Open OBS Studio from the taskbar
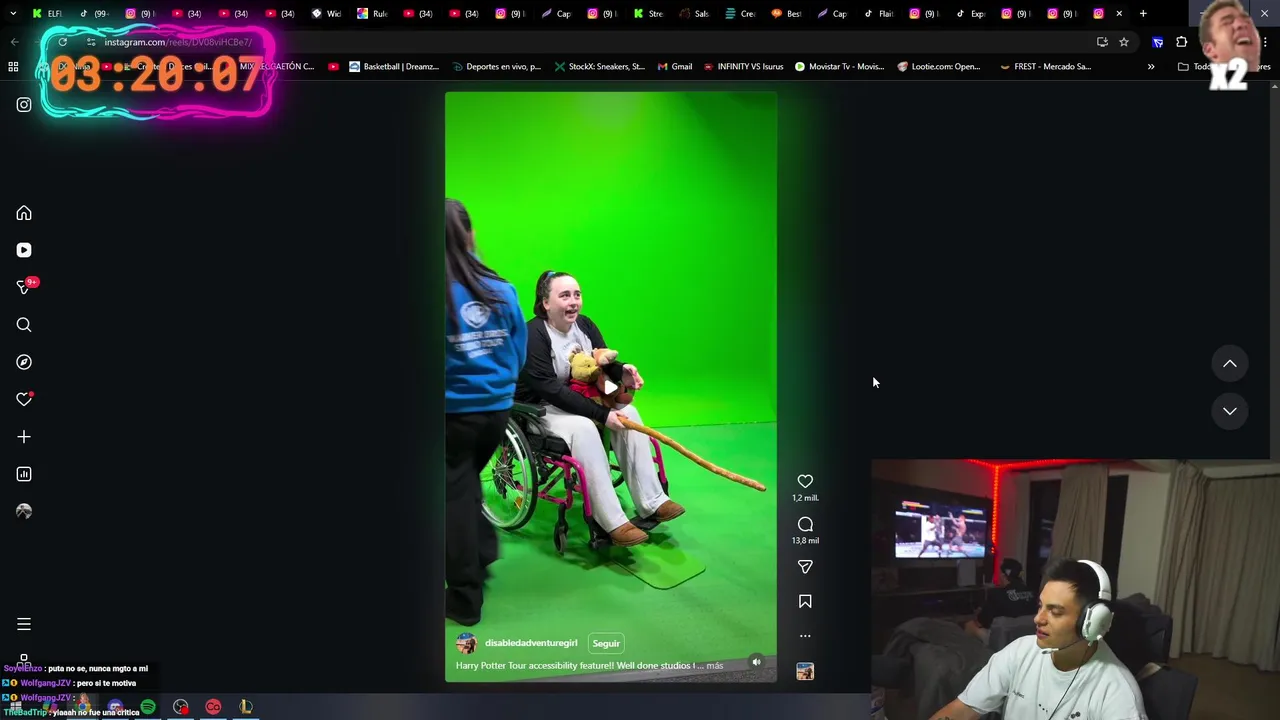Image resolution: width=1280 pixels, height=720 pixels. coord(180,707)
